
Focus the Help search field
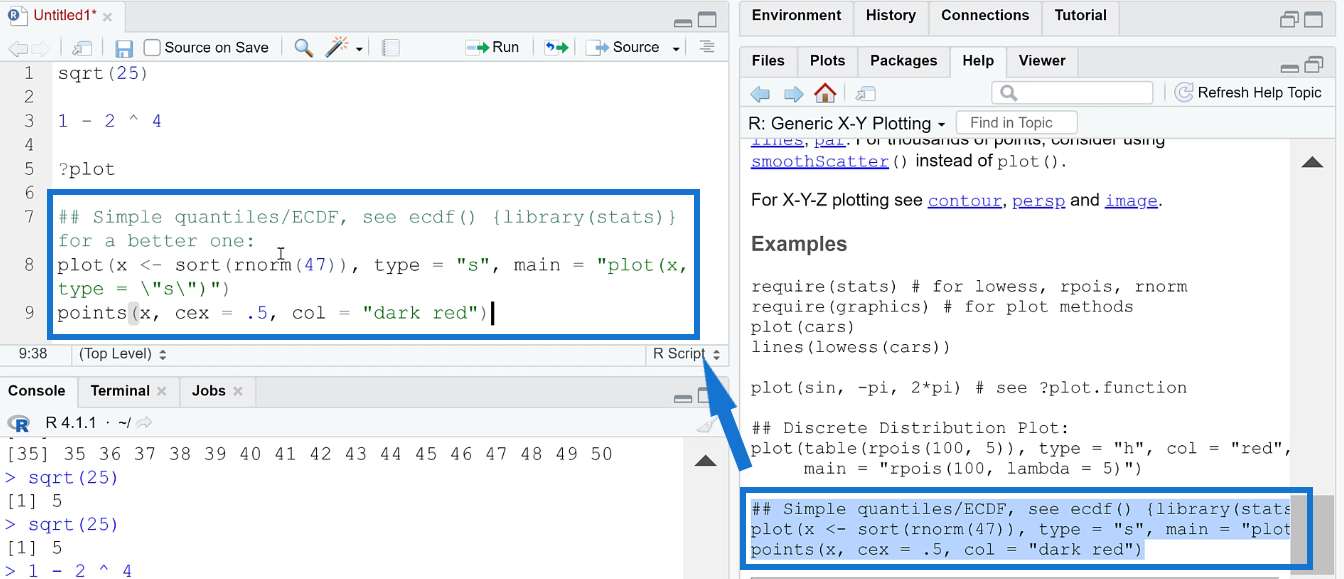pos(1072,93)
